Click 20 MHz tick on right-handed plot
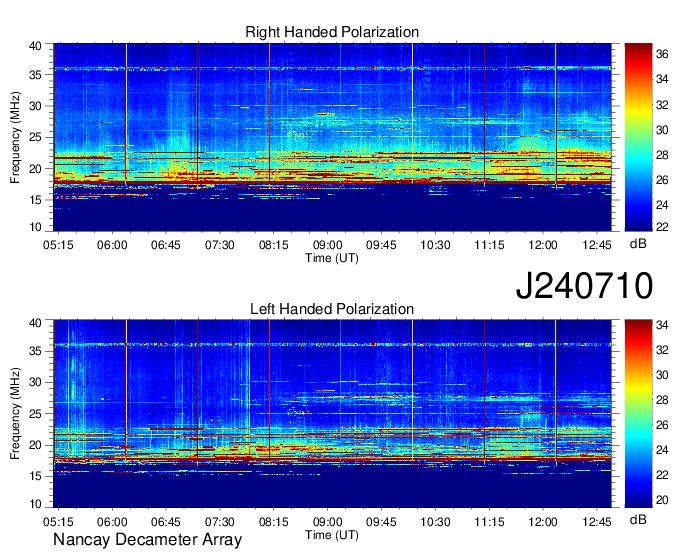The width and height of the screenshot is (680, 552). pos(36,169)
